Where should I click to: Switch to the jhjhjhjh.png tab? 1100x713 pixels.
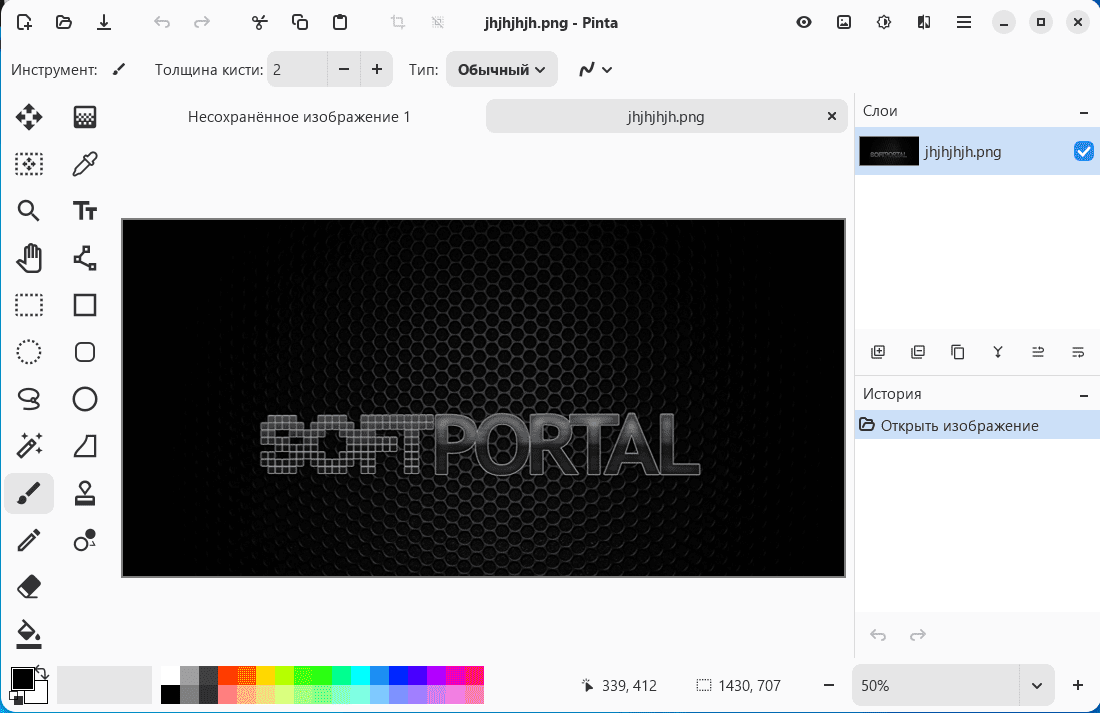pyautogui.click(x=666, y=116)
